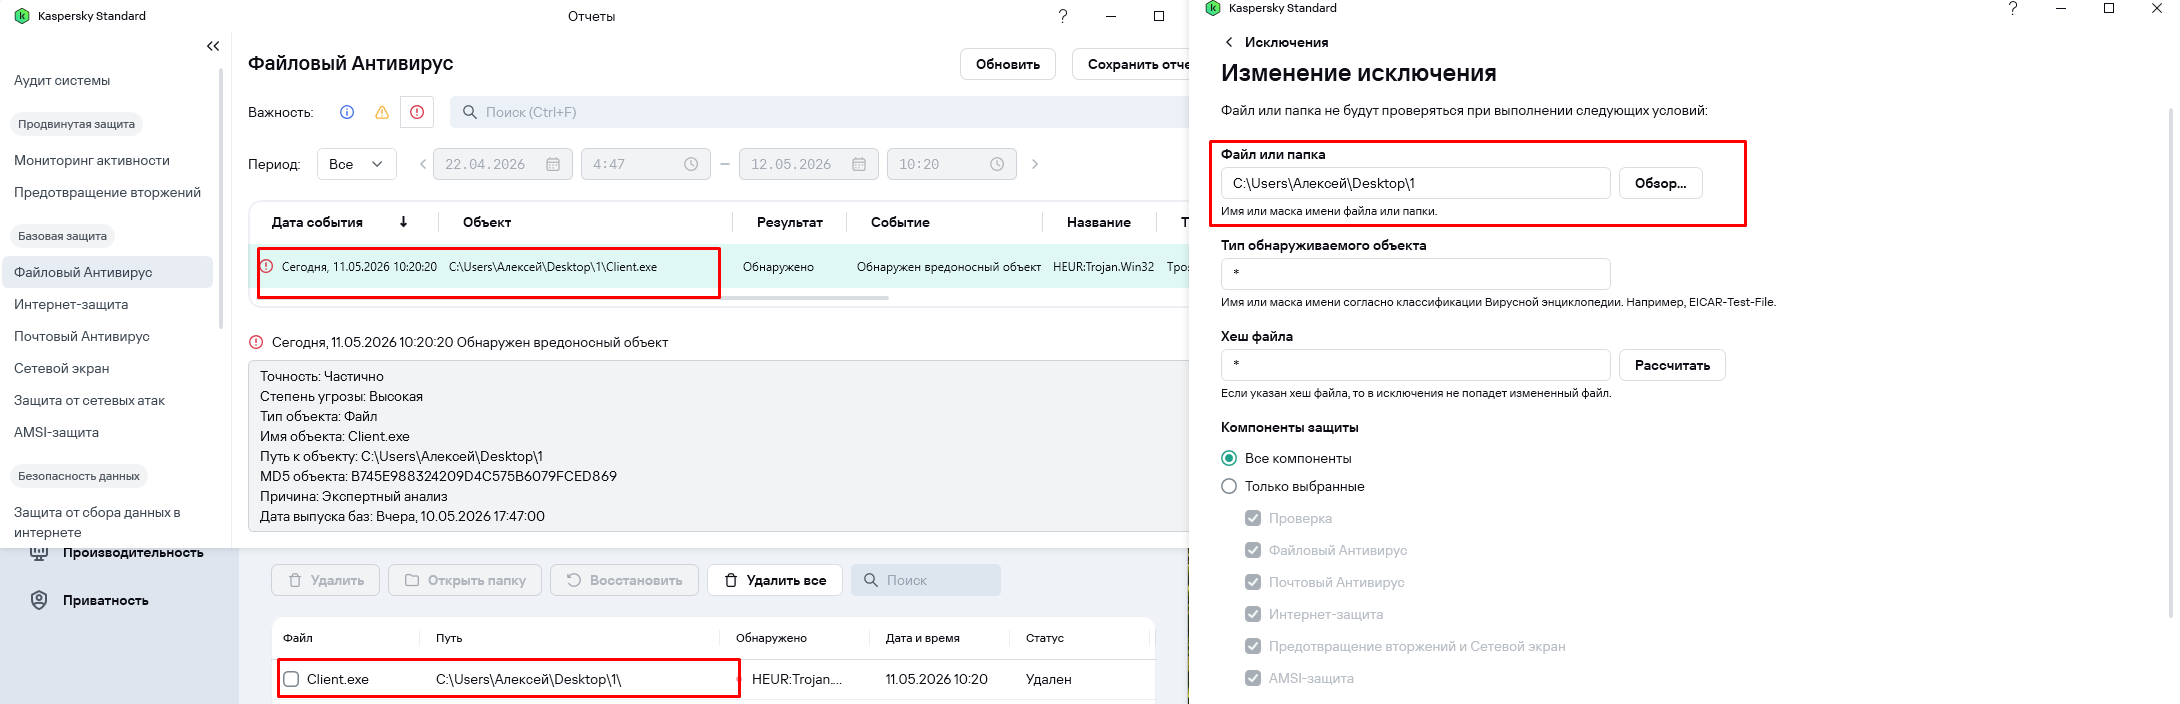Click help question mark in Reports window
2180x704 pixels.
coord(1063,16)
